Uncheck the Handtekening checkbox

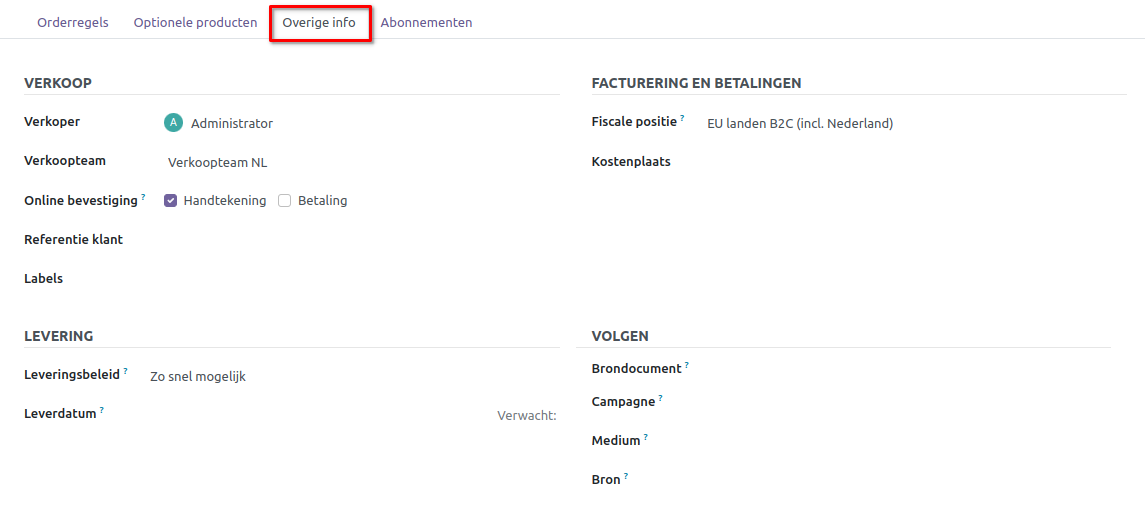pos(171,200)
